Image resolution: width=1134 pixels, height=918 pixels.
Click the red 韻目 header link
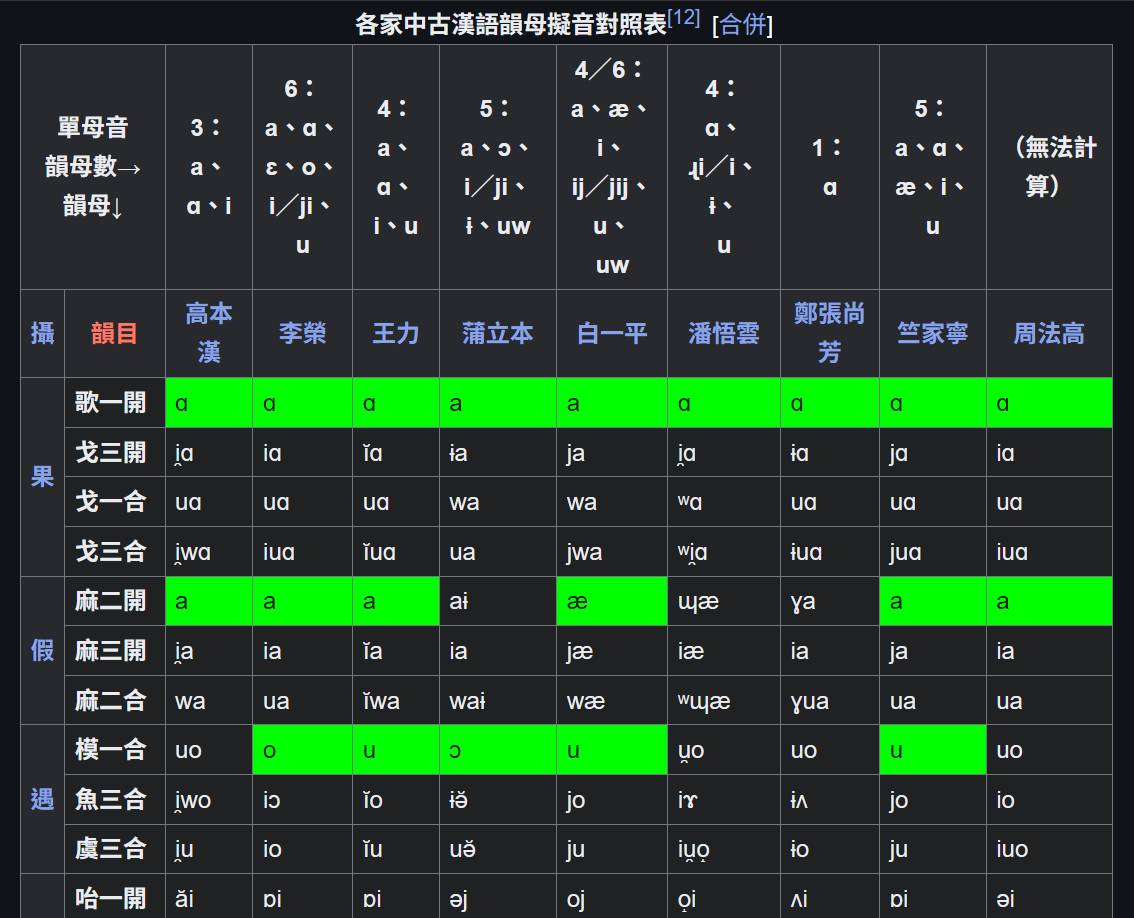[114, 333]
